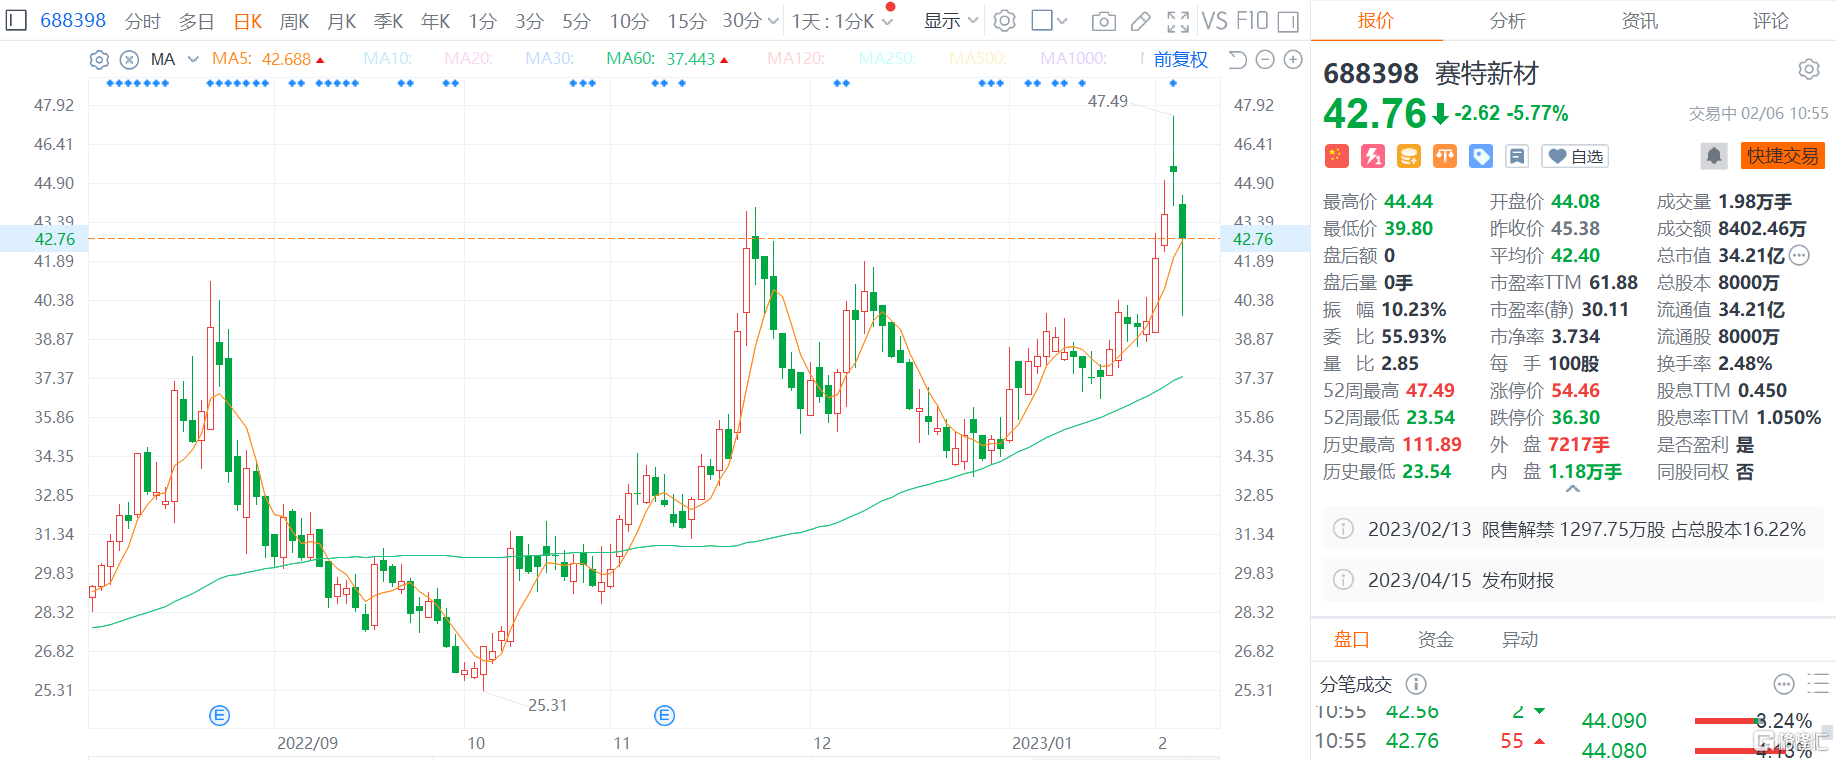This screenshot has width=1836, height=760.
Task: Click the earnings E marker near November
Action: (664, 715)
